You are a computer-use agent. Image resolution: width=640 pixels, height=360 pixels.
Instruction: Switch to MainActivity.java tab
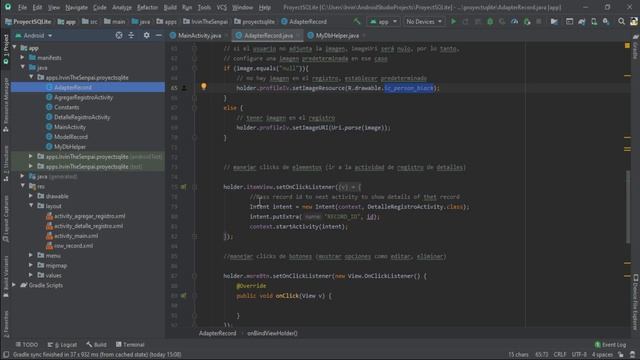click(199, 36)
